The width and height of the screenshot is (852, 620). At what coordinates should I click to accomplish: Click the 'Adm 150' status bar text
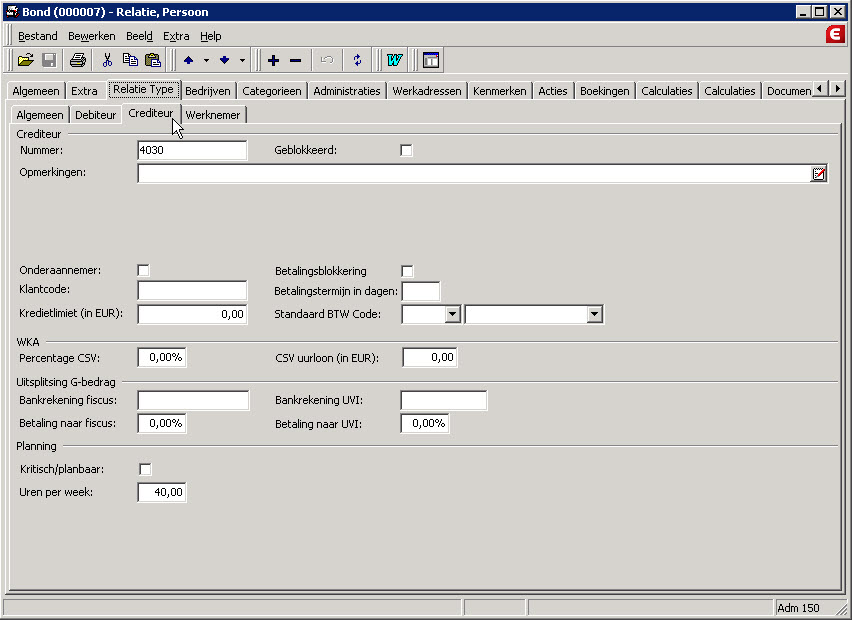[x=798, y=608]
